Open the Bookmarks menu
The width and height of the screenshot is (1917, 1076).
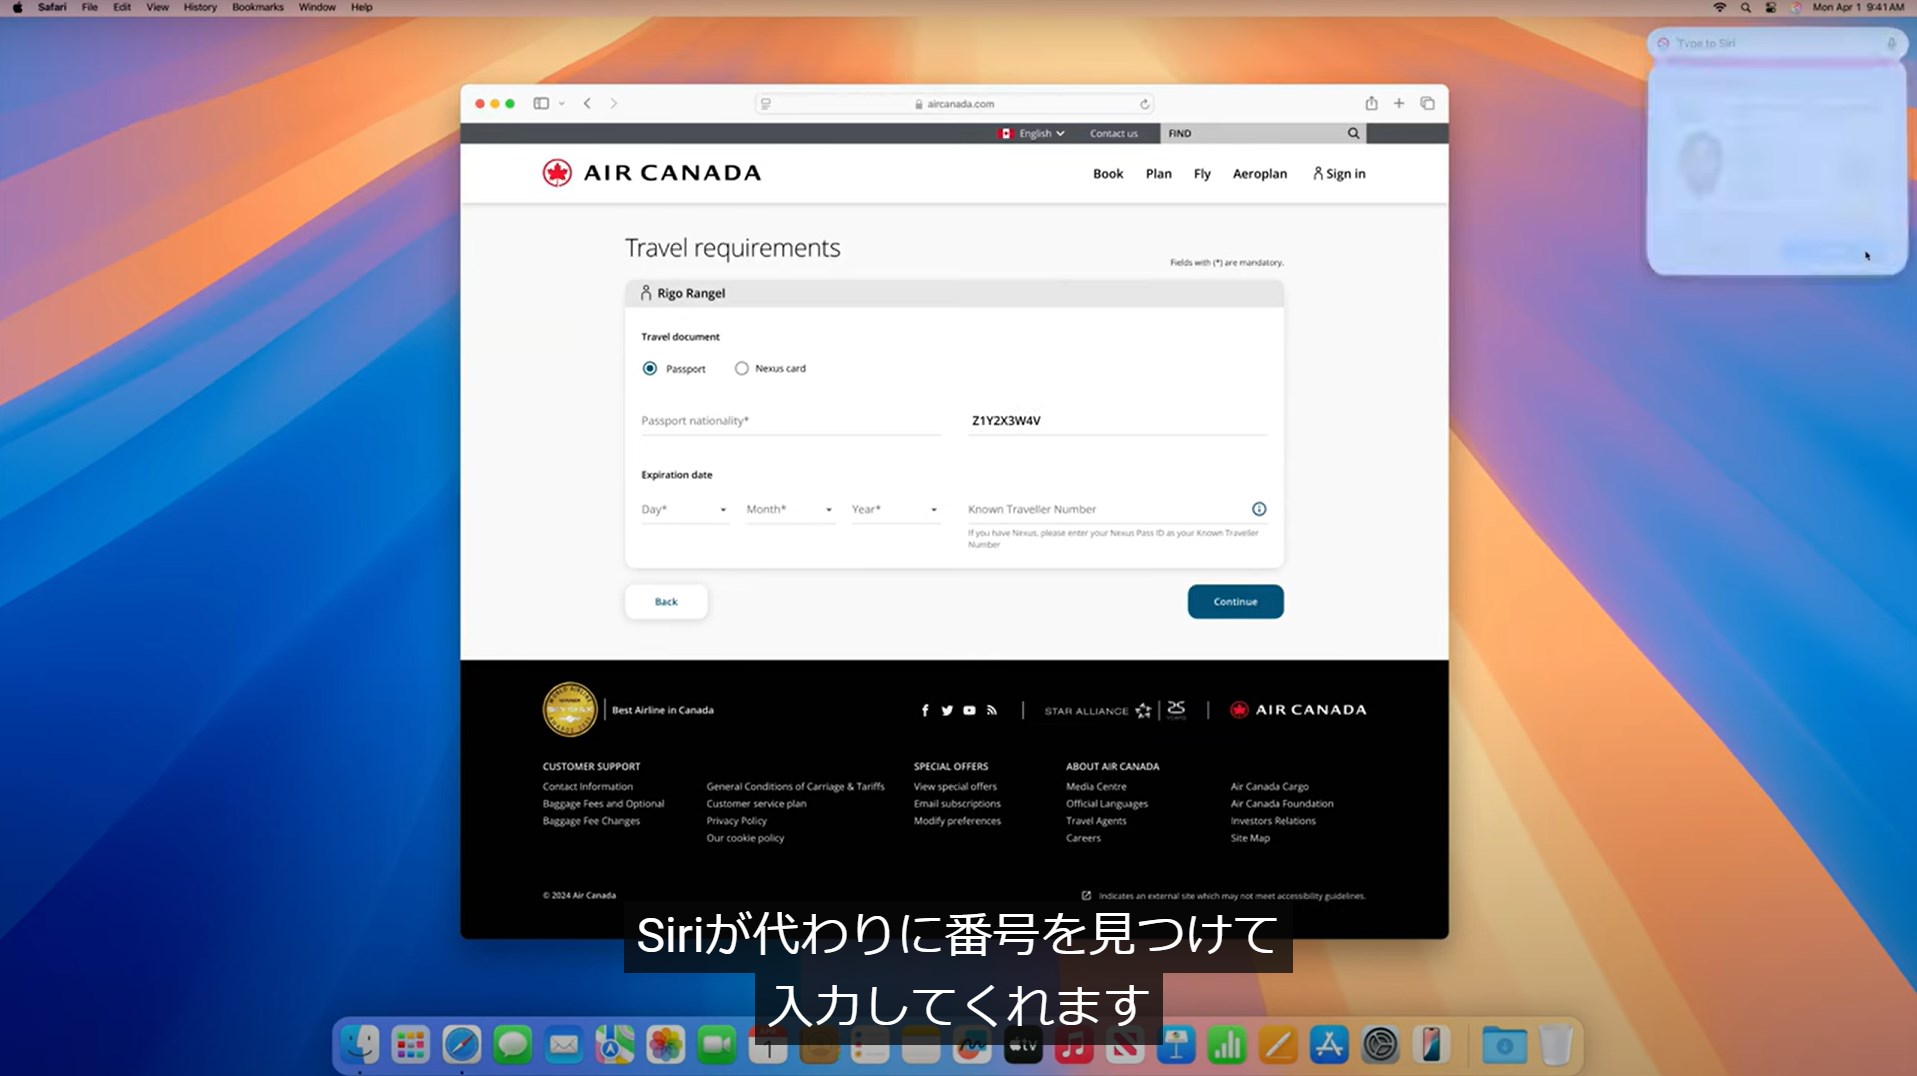pyautogui.click(x=258, y=7)
